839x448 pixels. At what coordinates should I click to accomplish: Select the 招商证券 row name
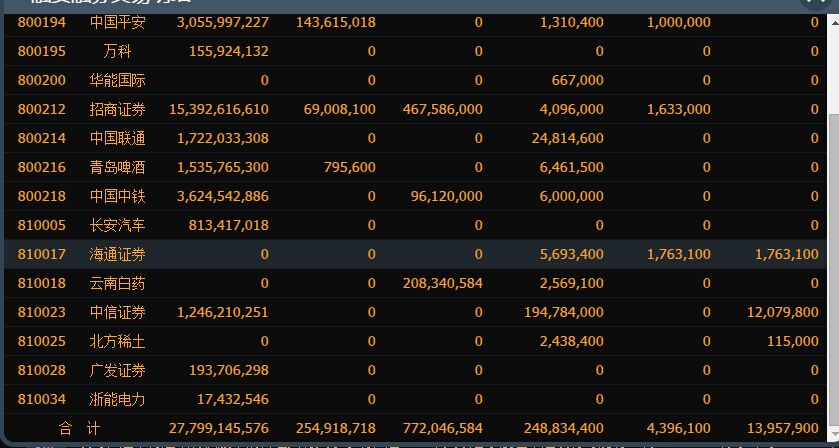coord(117,109)
